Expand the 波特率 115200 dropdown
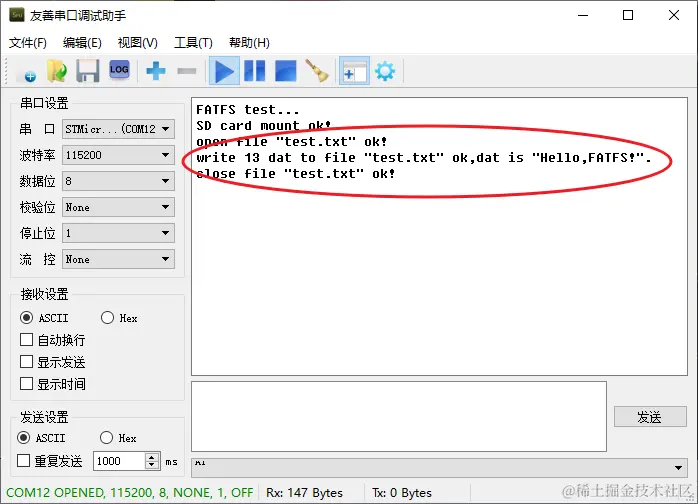Viewport: 698px width, 504px height. (x=118, y=155)
